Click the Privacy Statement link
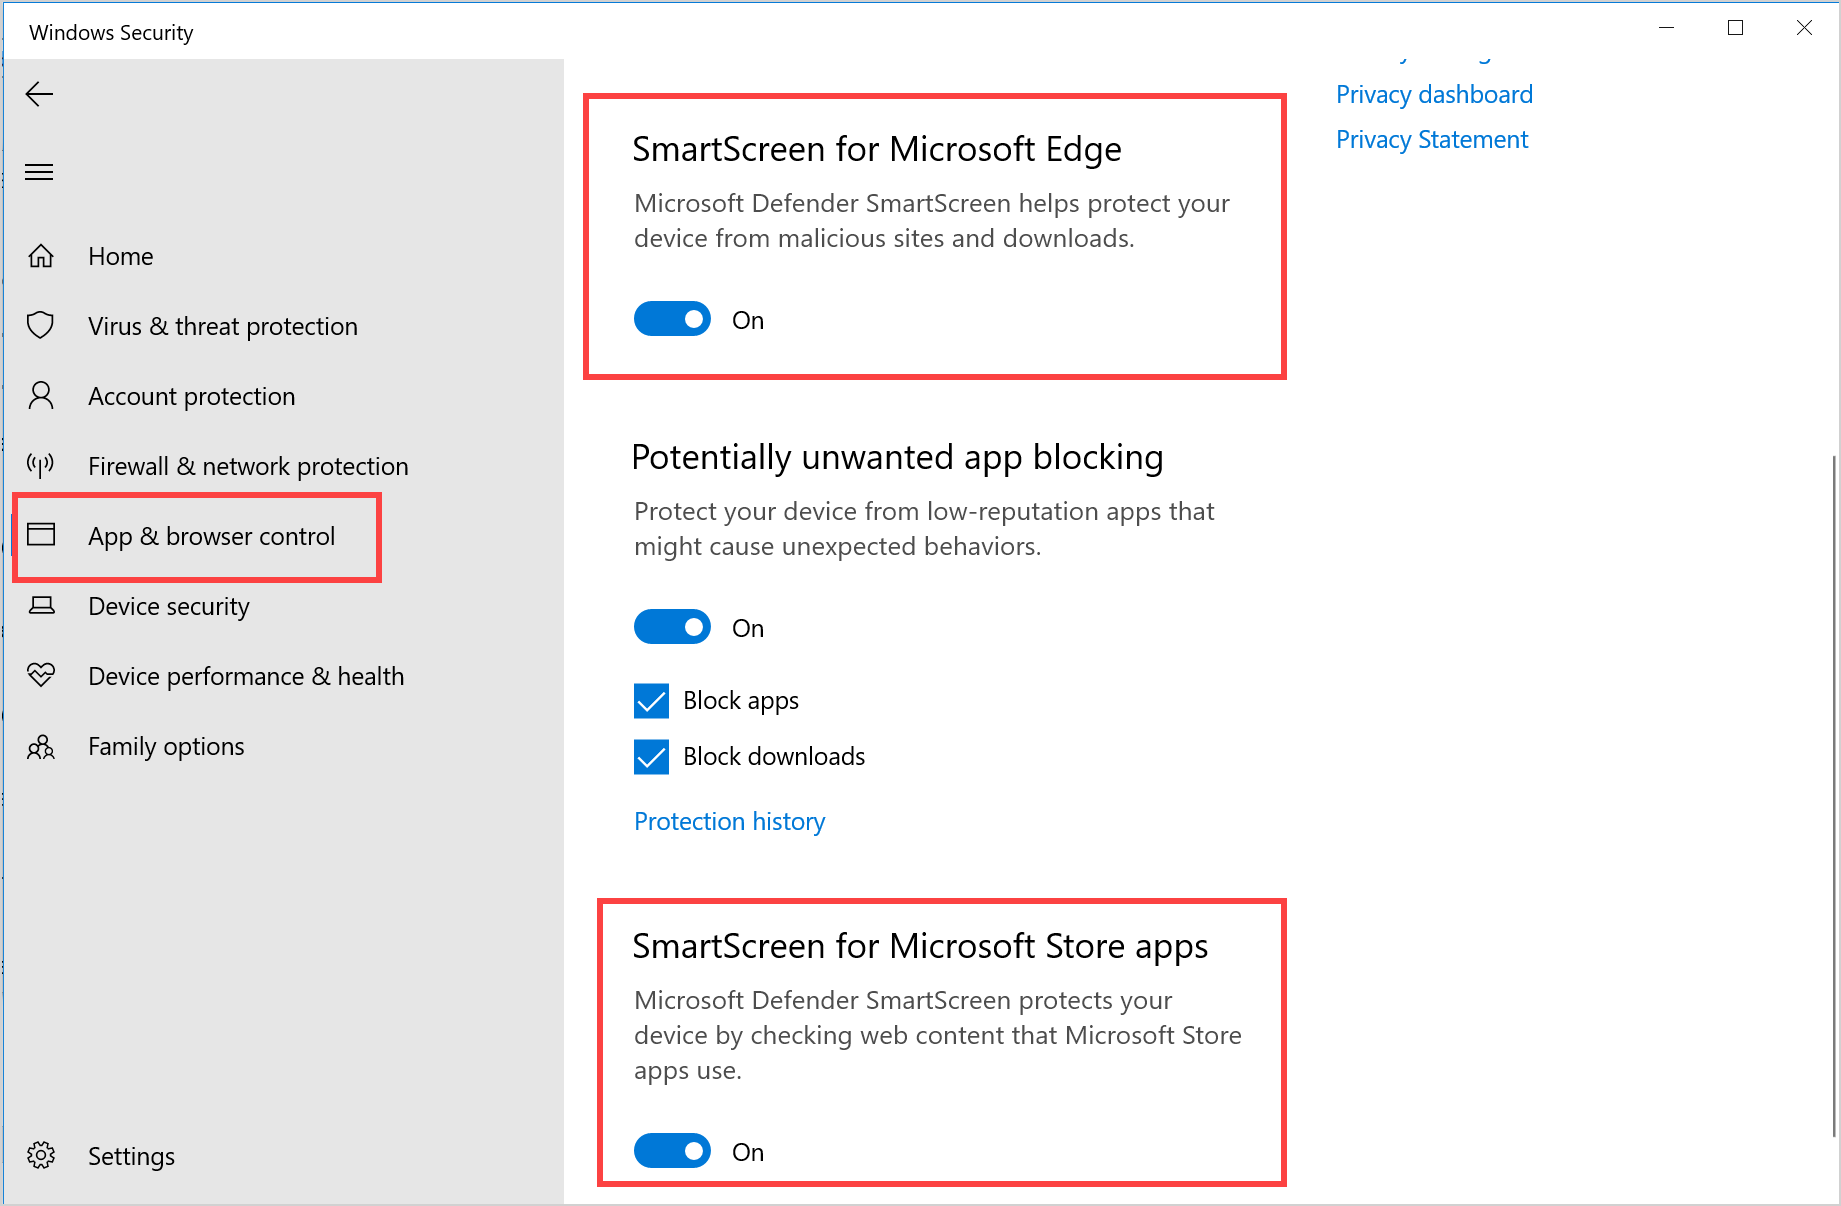 1431,140
